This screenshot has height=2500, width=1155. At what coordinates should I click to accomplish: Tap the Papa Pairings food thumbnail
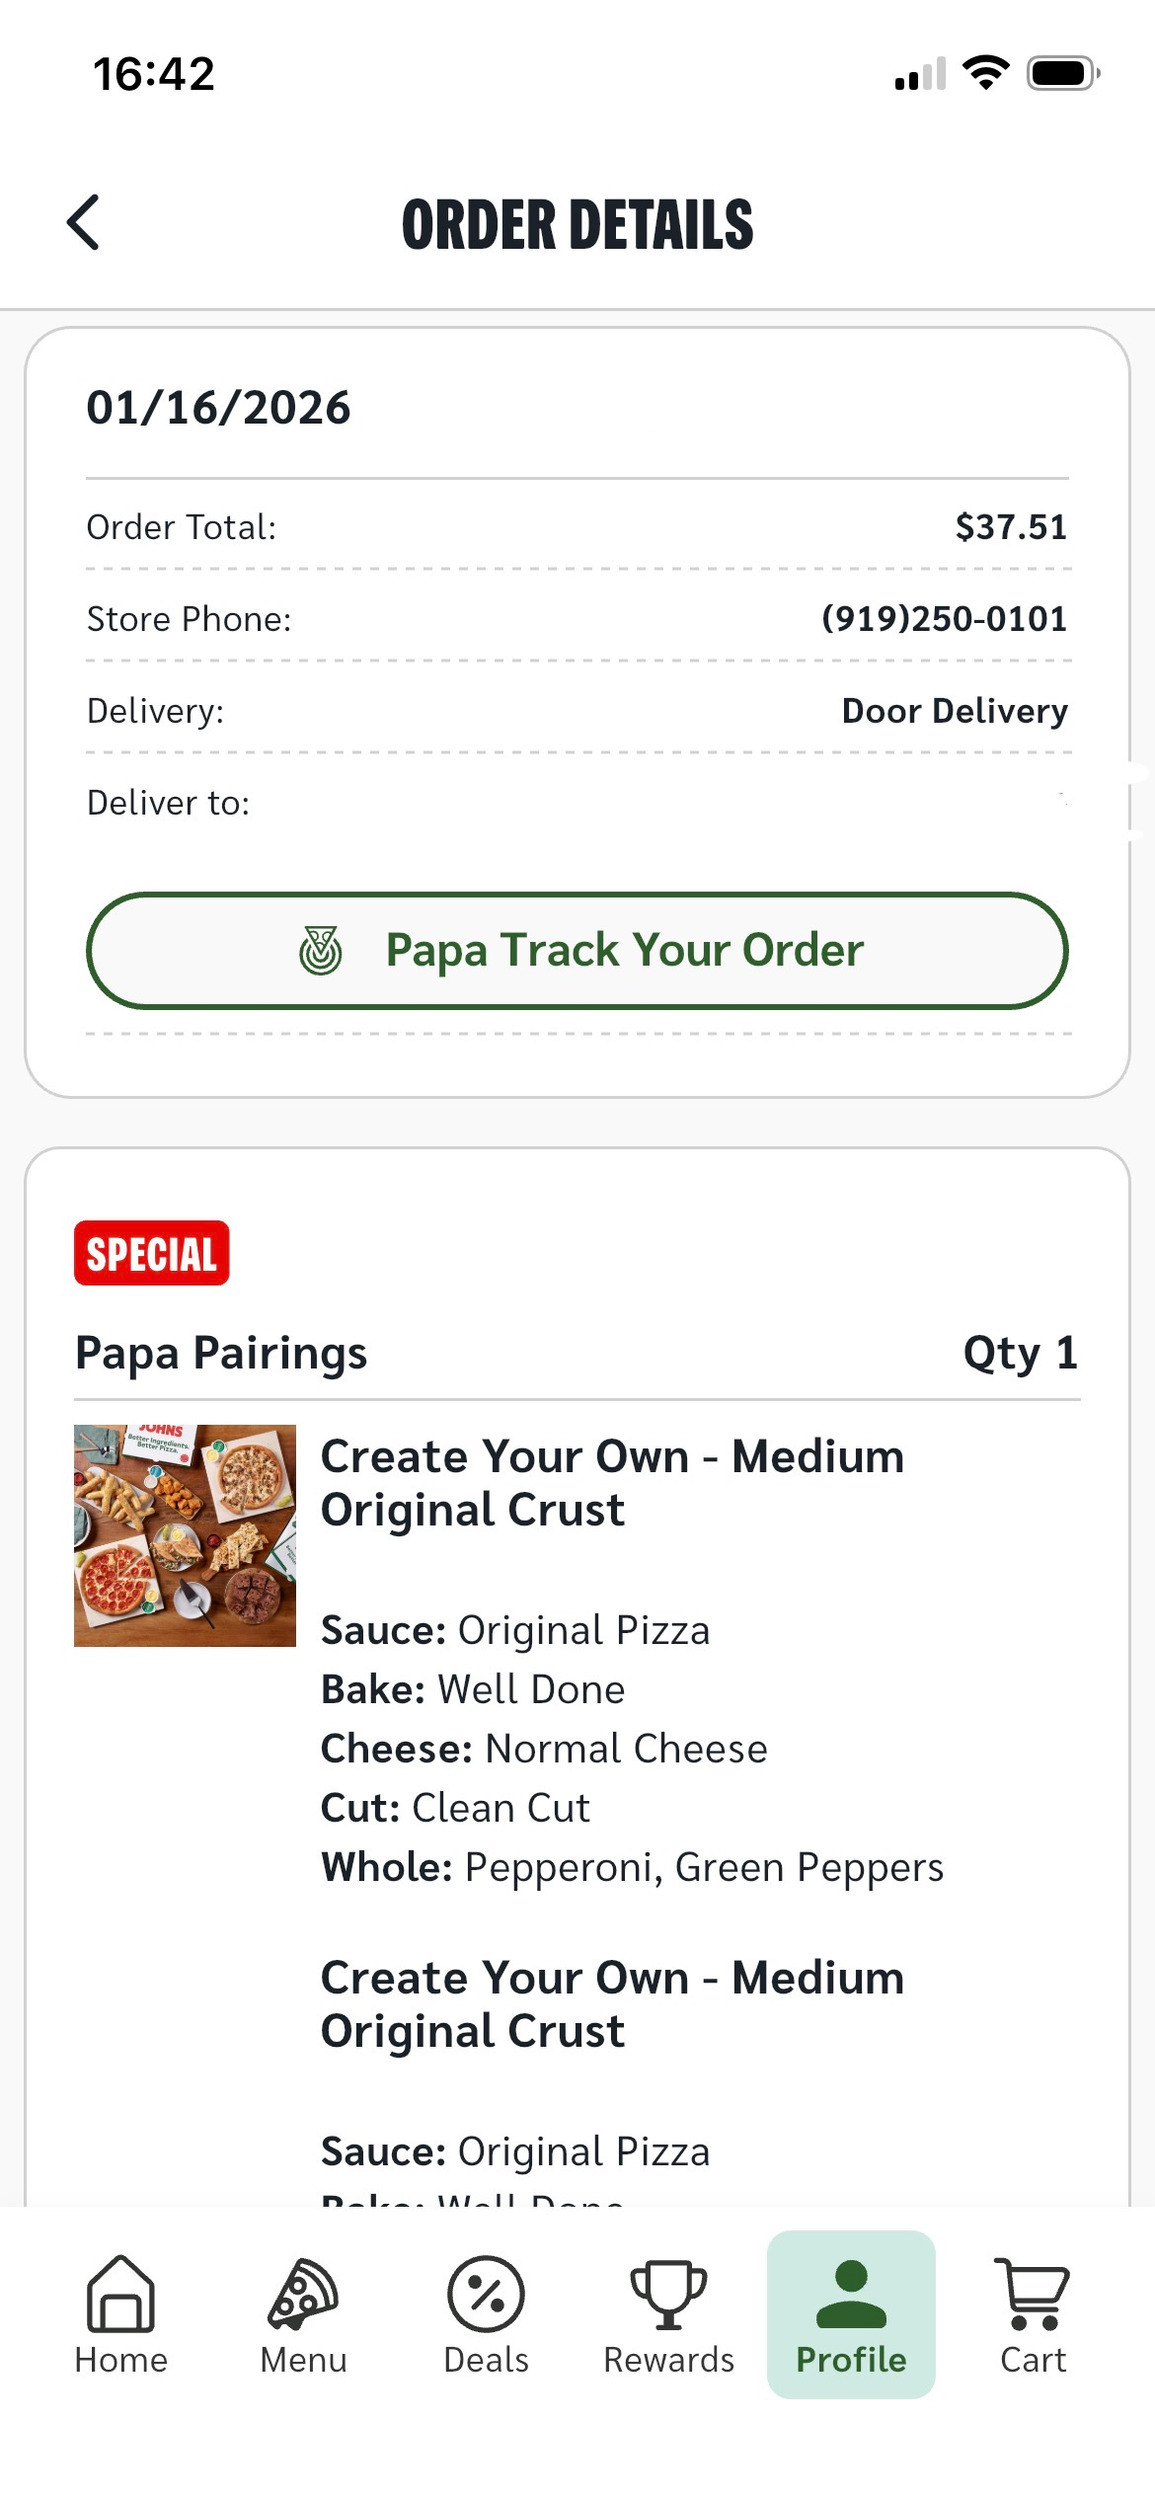click(185, 1535)
